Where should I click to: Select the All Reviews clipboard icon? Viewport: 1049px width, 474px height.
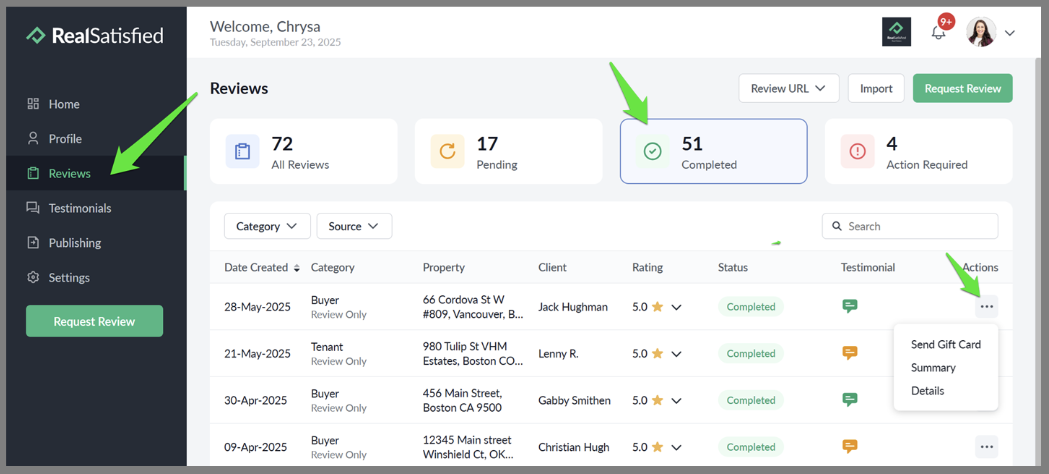coord(242,152)
